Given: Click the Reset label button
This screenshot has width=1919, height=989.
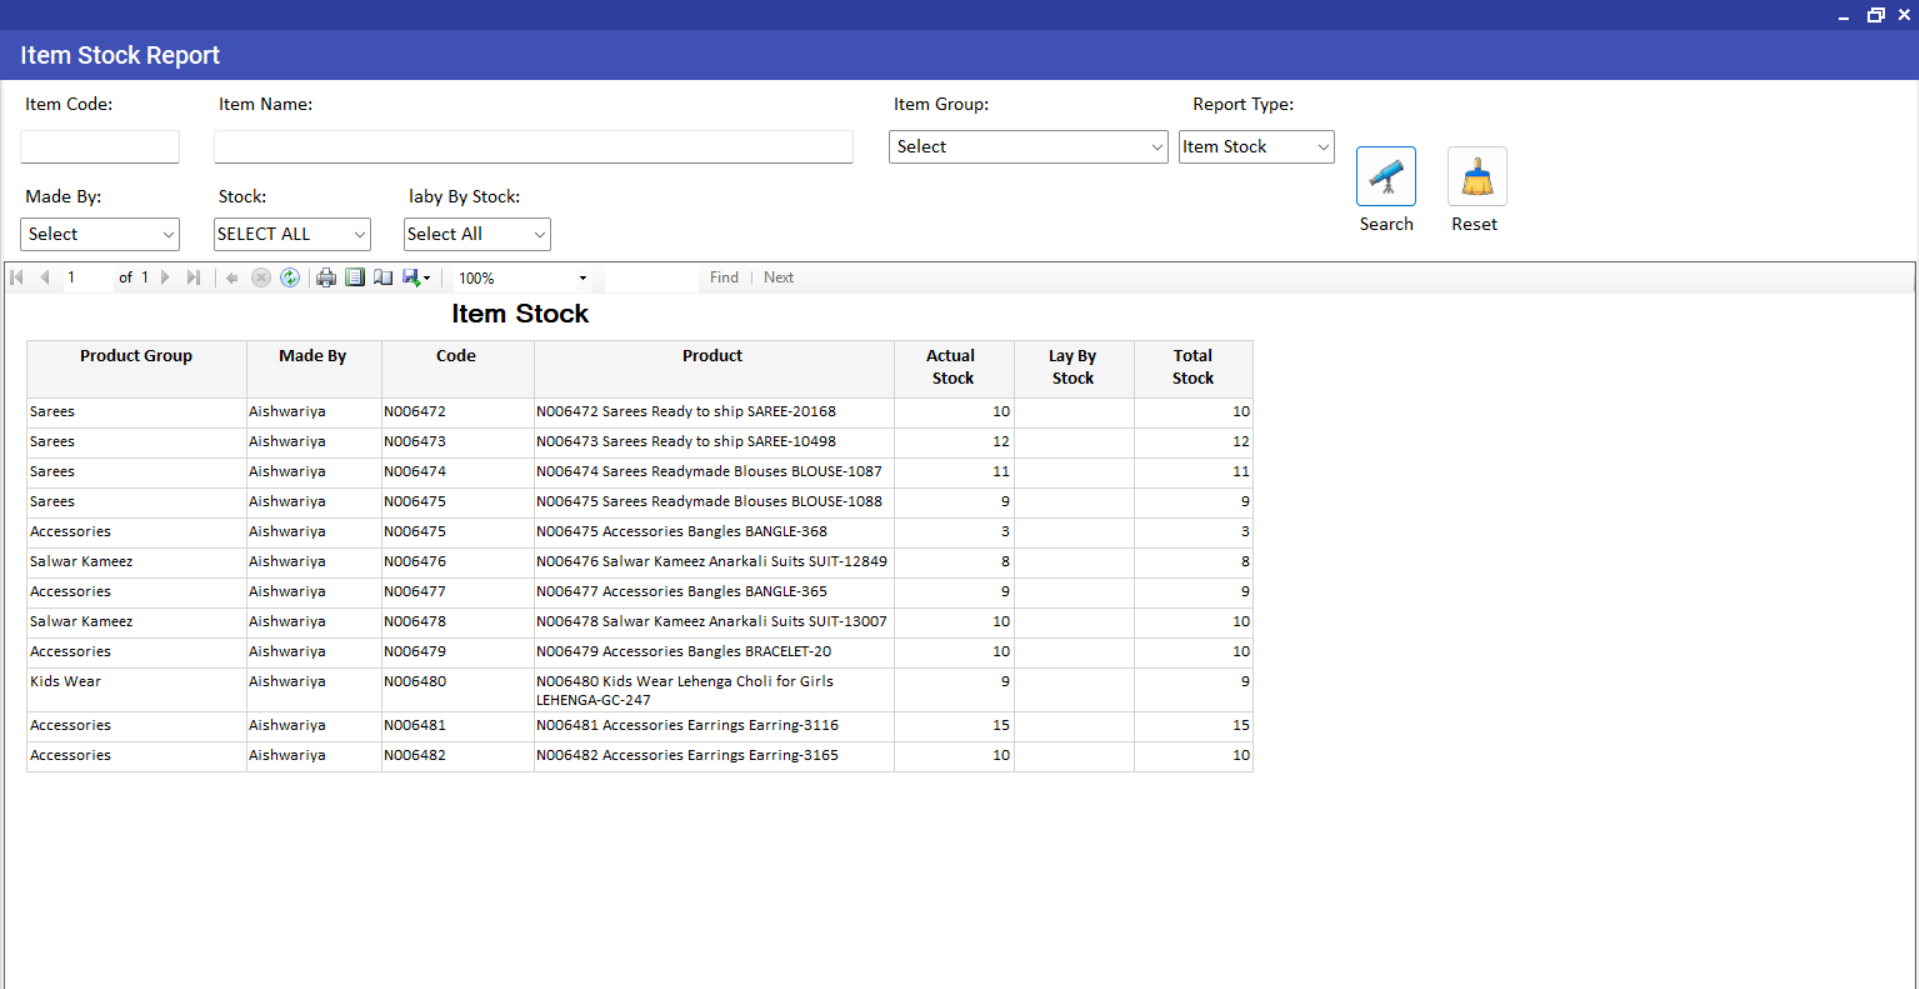Looking at the screenshot, I should point(1474,224).
